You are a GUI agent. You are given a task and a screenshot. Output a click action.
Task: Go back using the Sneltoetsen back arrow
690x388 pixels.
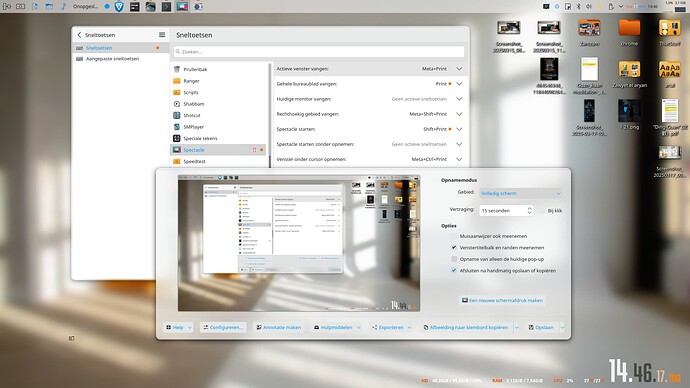click(x=79, y=35)
